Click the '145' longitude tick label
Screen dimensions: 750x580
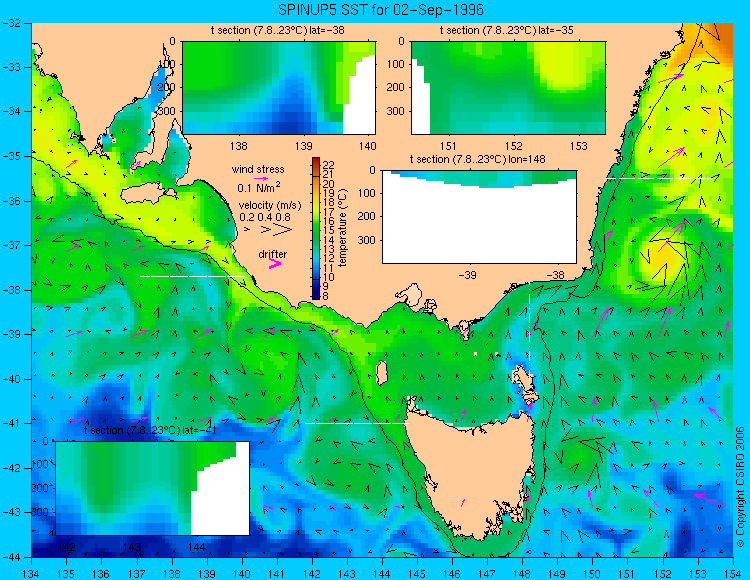(417, 574)
